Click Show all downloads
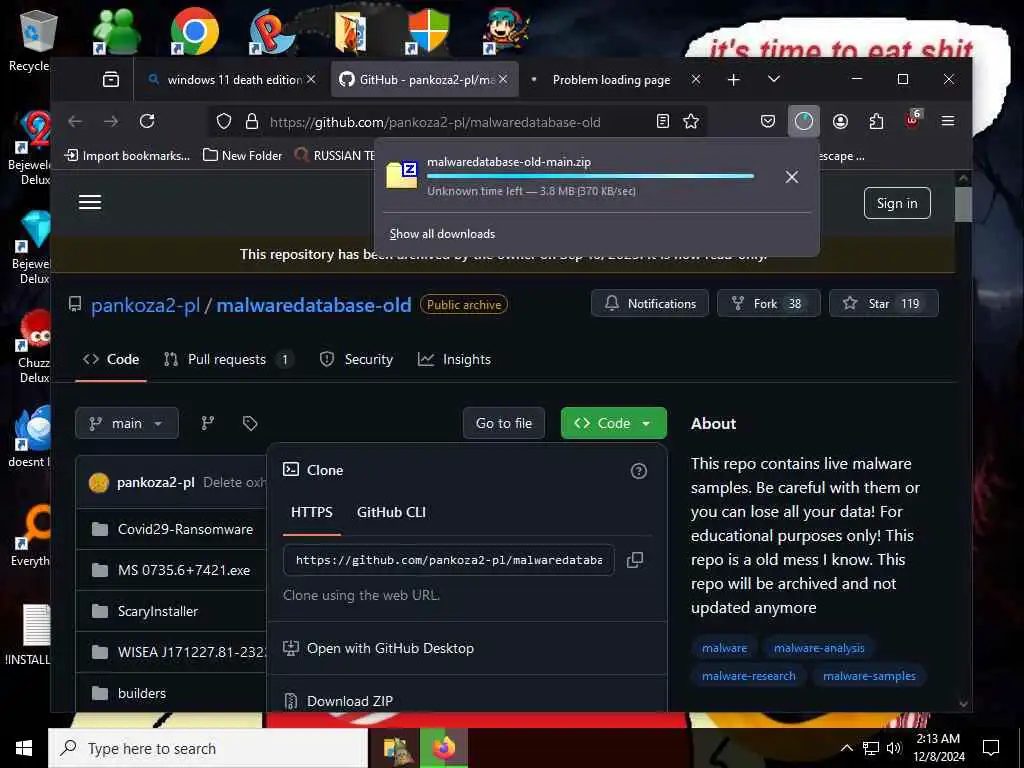The width and height of the screenshot is (1024, 768). pos(442,234)
